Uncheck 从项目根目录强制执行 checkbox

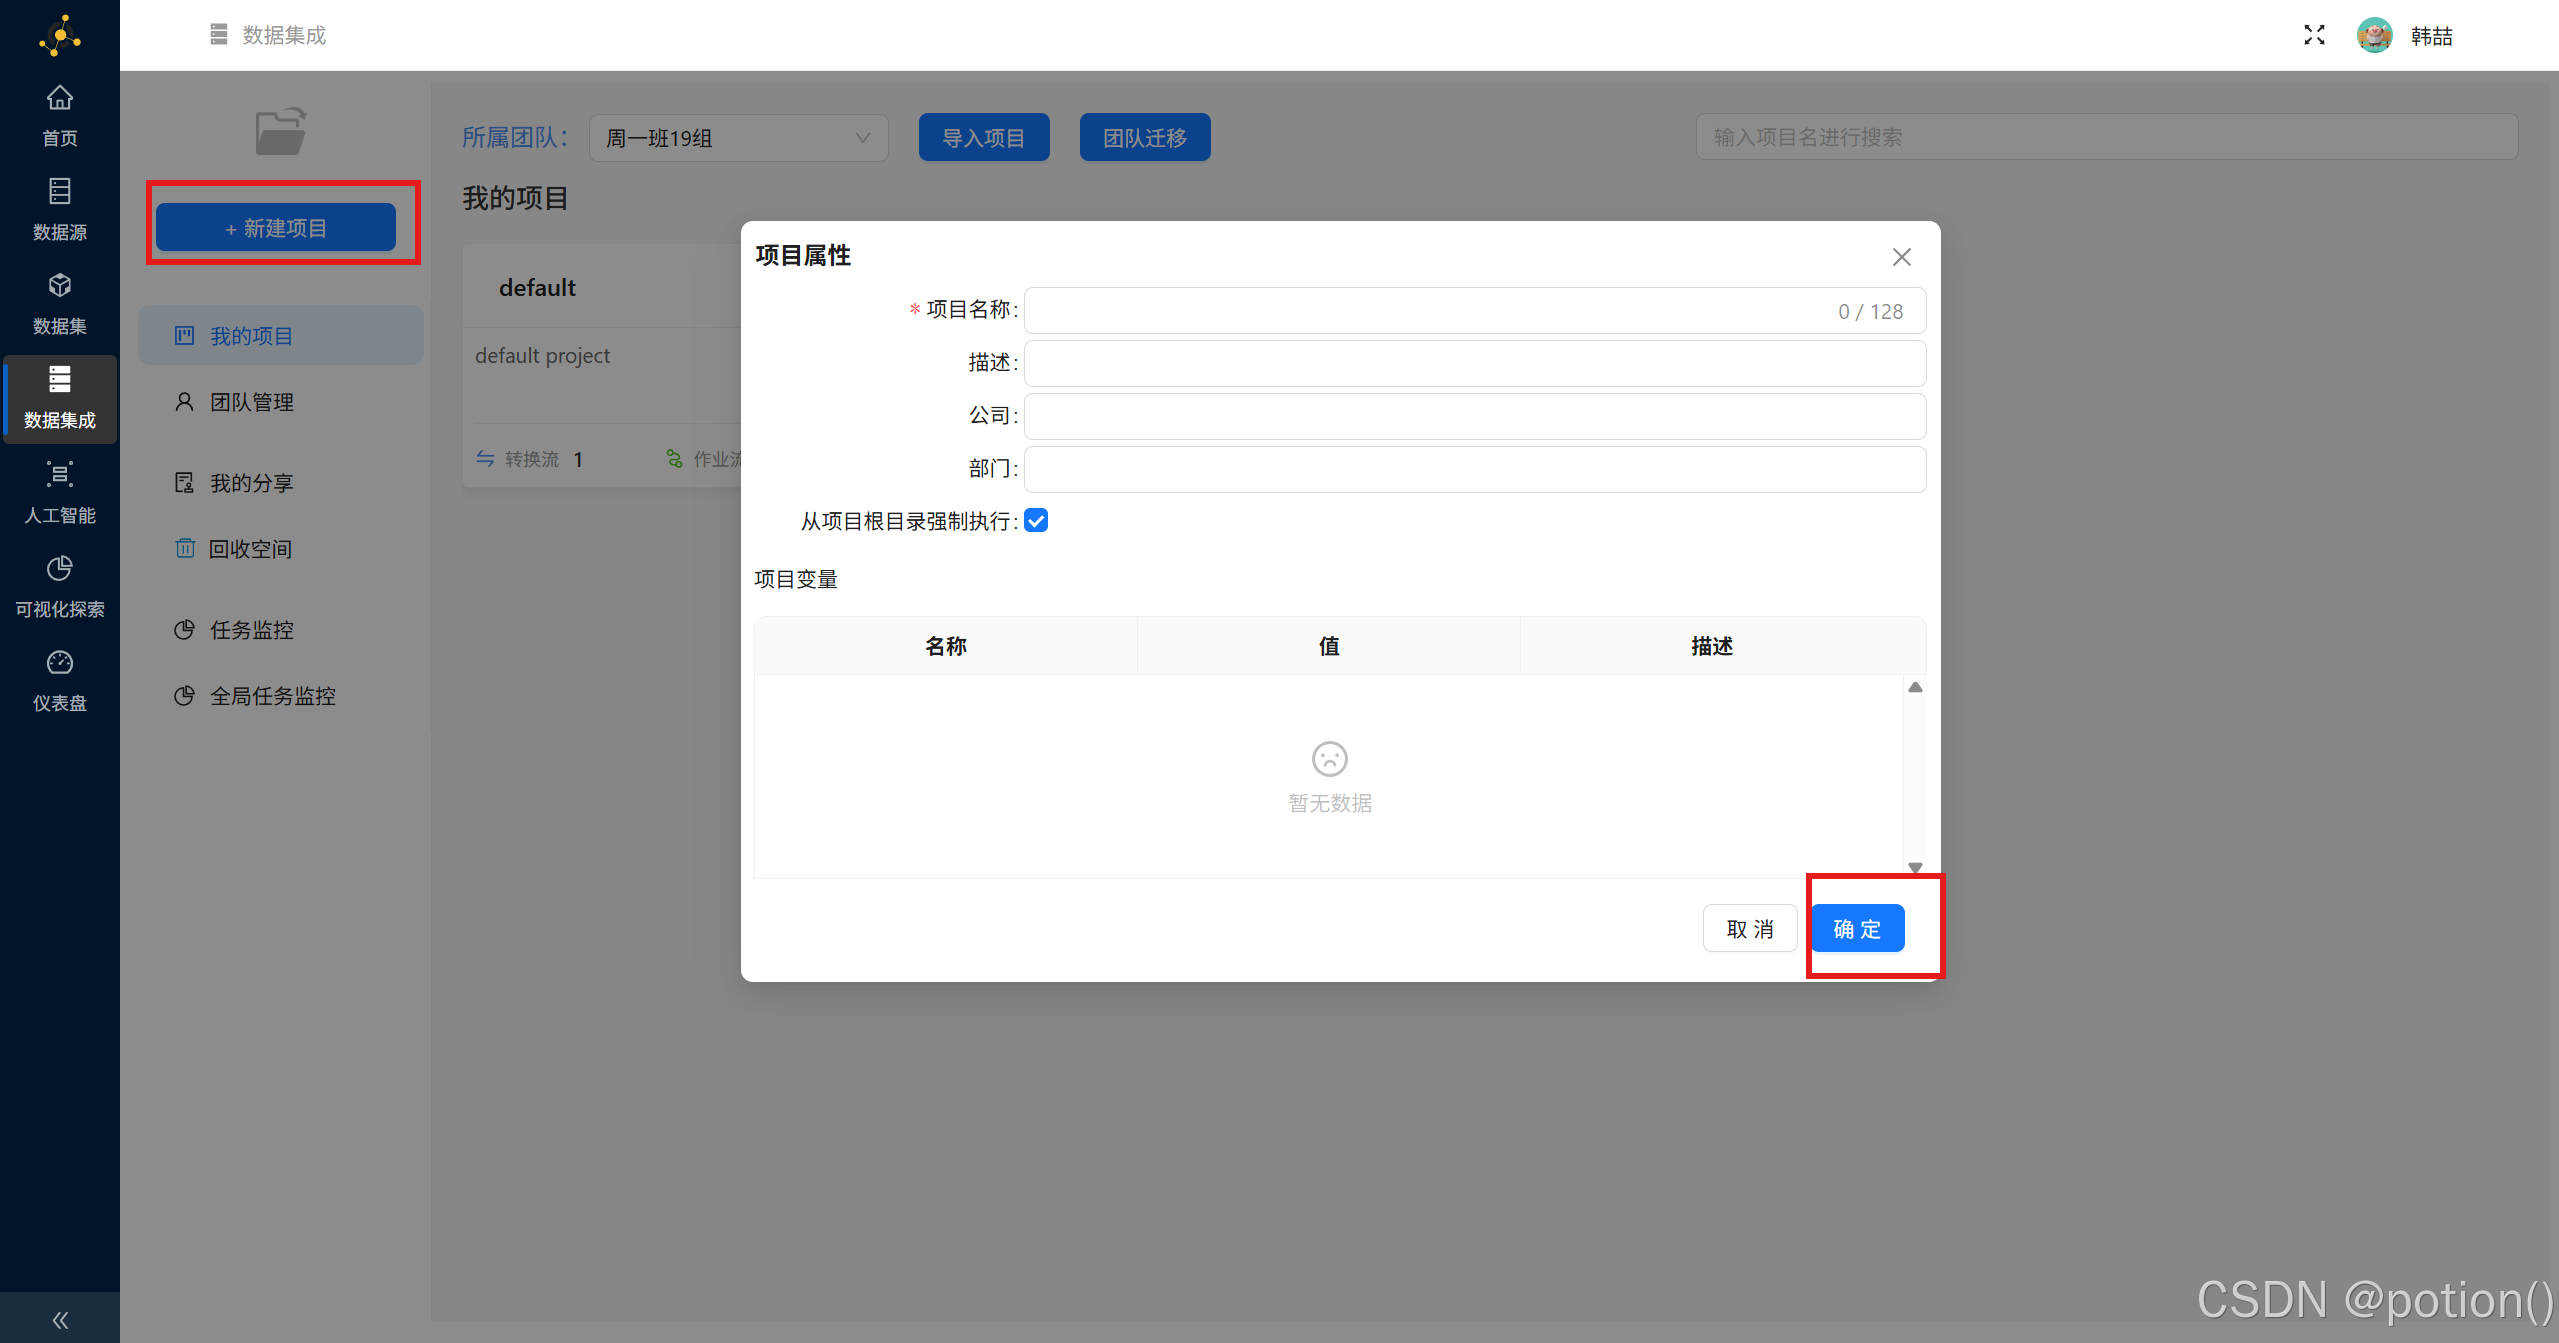[x=1035, y=520]
